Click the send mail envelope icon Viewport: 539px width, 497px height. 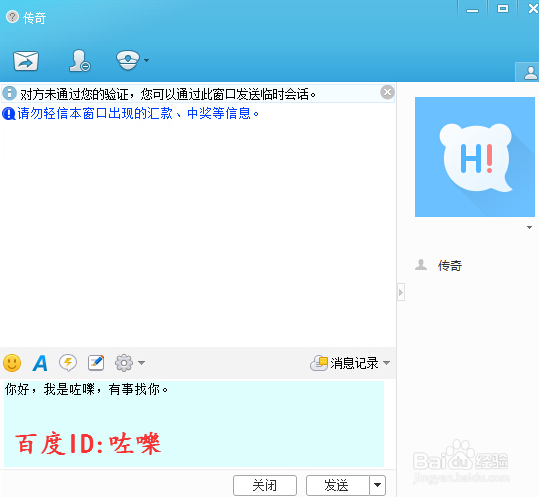[26, 61]
